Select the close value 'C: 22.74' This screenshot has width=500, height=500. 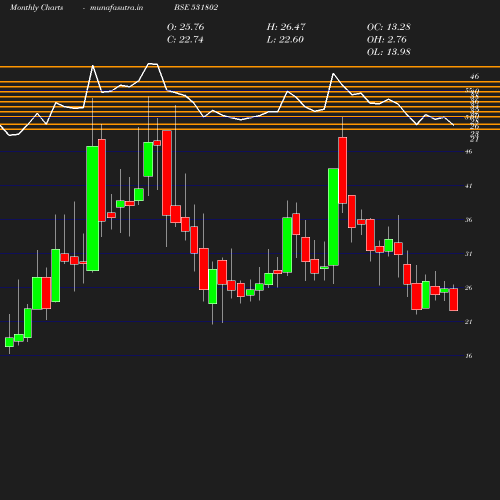pos(185,39)
